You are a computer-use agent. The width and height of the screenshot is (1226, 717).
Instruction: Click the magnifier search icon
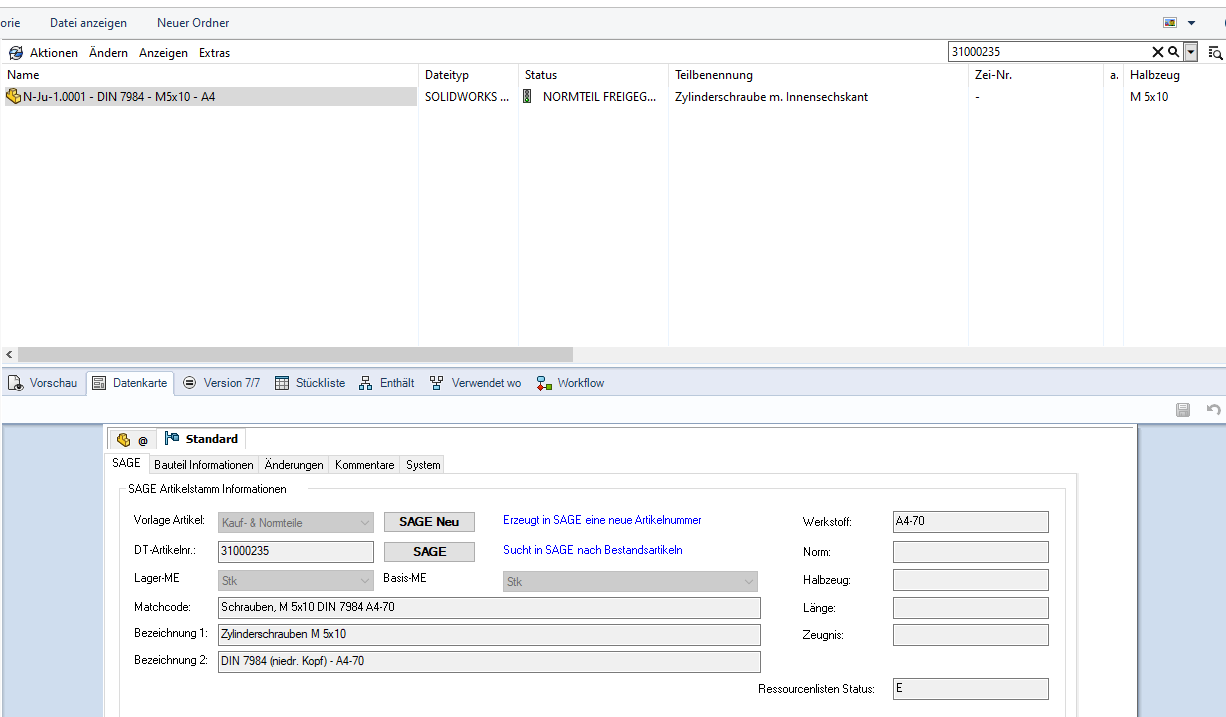(x=1174, y=52)
